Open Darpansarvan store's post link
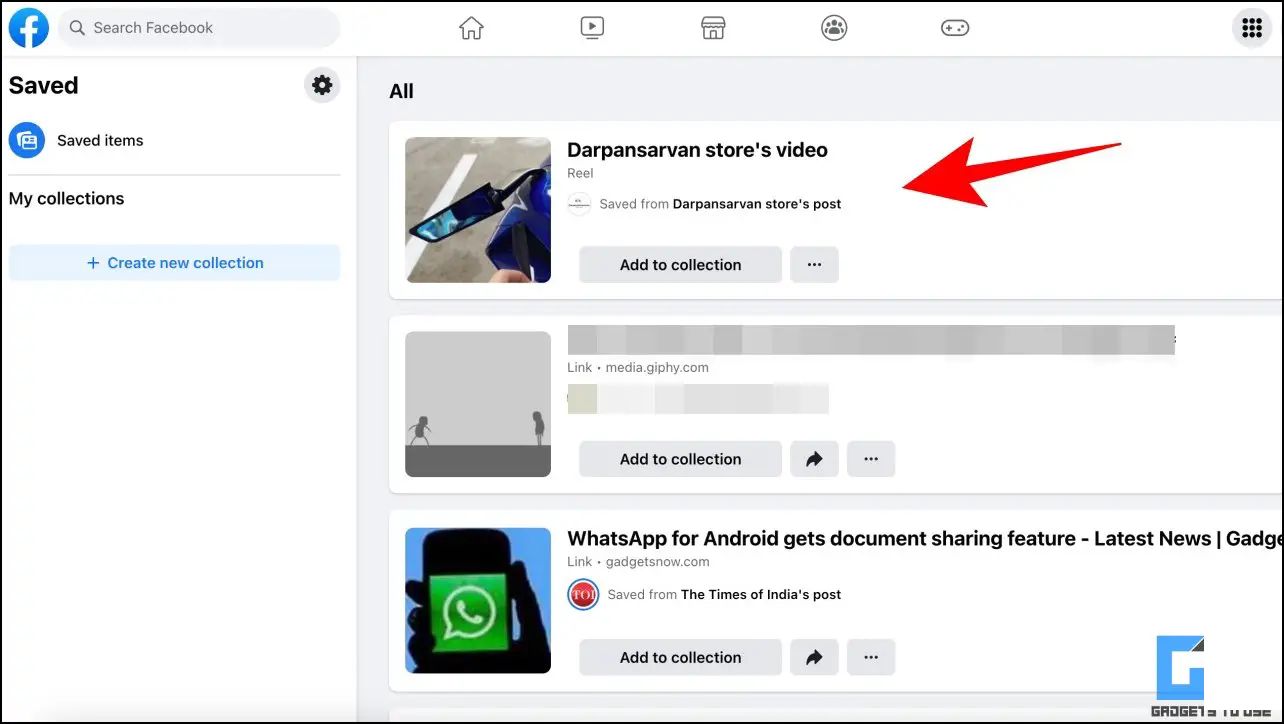 [757, 204]
